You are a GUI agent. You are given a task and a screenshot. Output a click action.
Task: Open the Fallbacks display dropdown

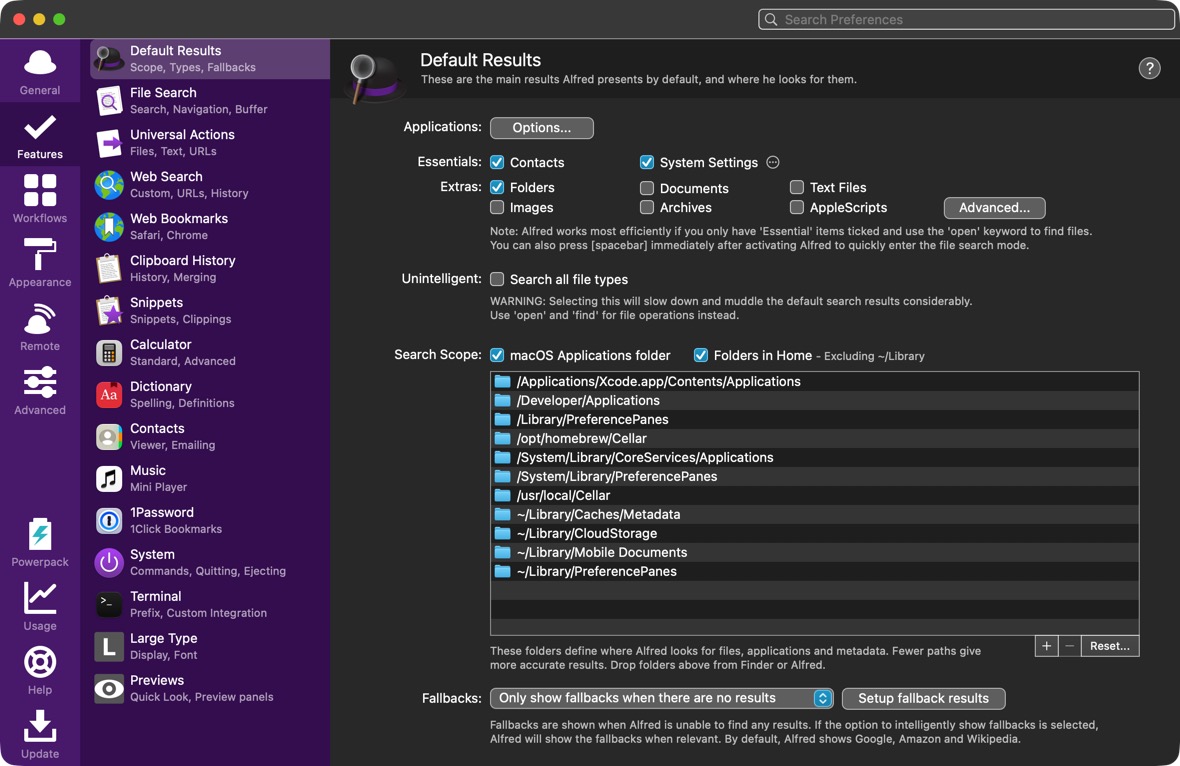coord(661,698)
